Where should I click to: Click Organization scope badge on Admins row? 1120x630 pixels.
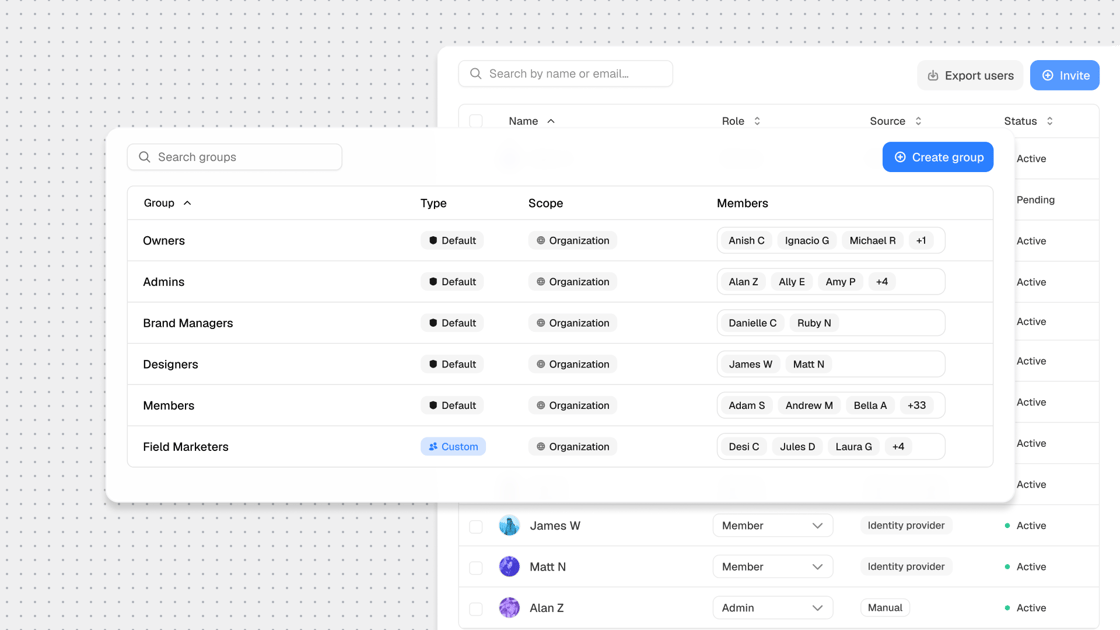click(x=573, y=281)
